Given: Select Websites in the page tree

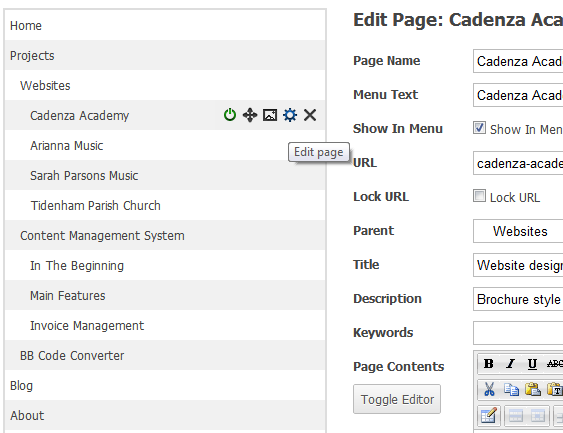Looking at the screenshot, I should pos(165,85).
